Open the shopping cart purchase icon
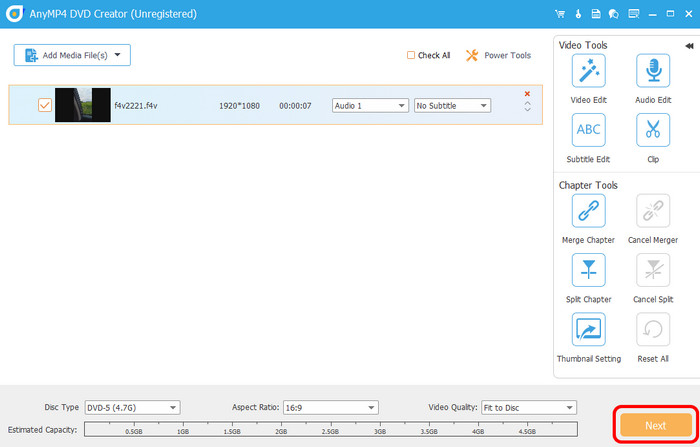This screenshot has width=700, height=447. coord(560,14)
